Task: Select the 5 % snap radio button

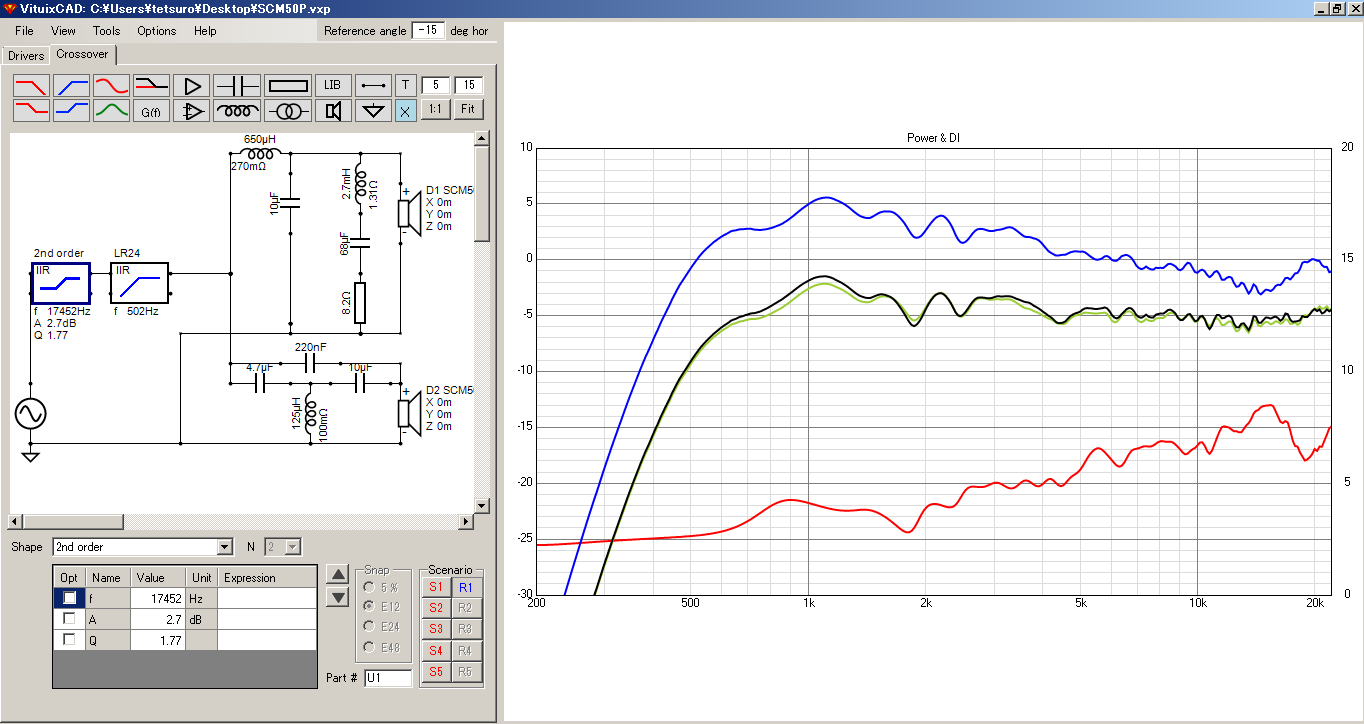Action: 369,587
